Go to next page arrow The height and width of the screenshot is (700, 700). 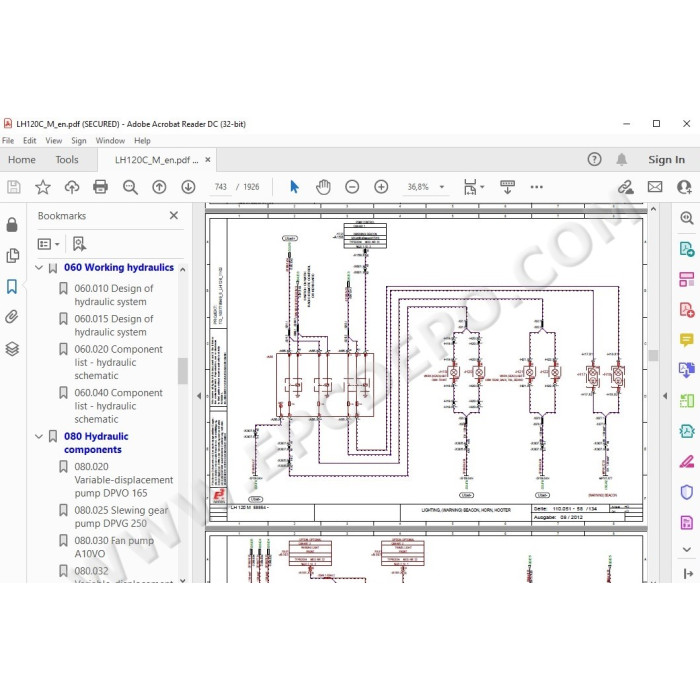pos(188,187)
